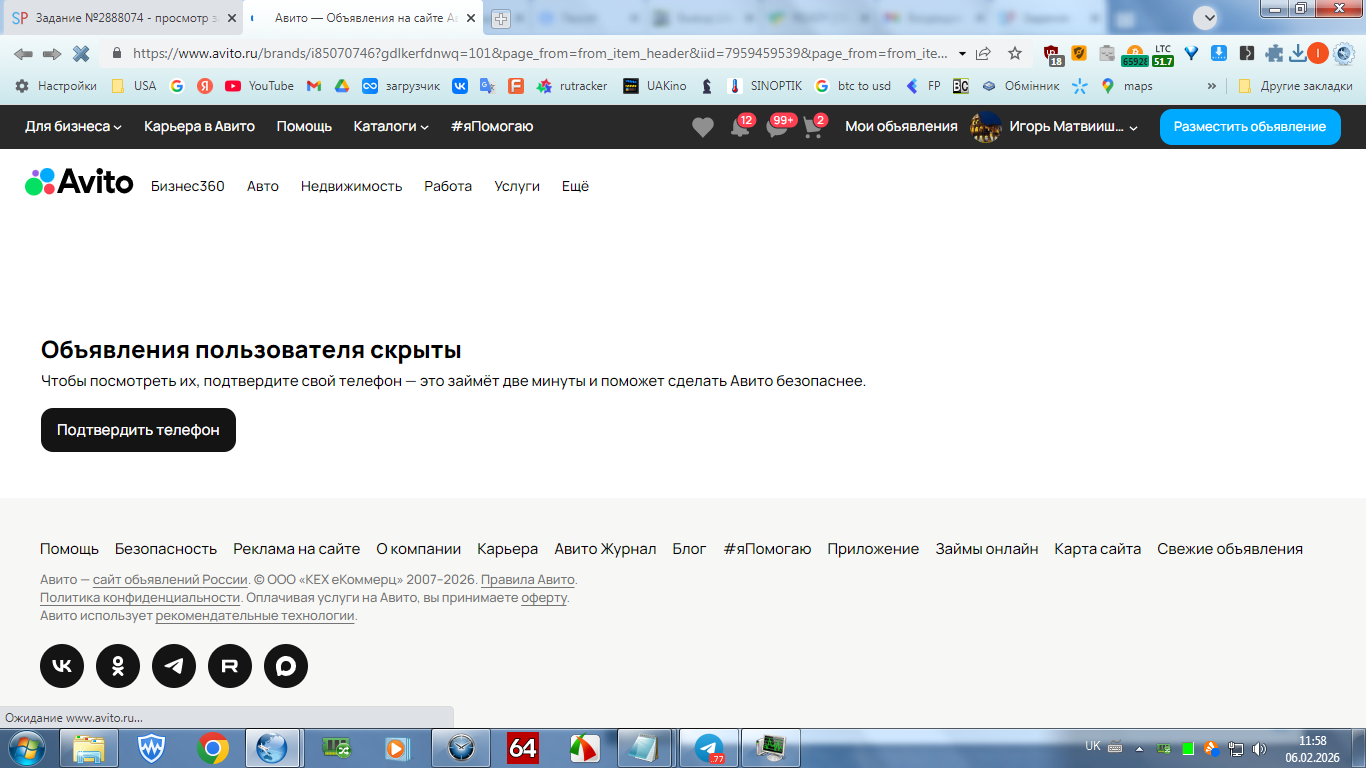Stop loading the page

point(81,54)
